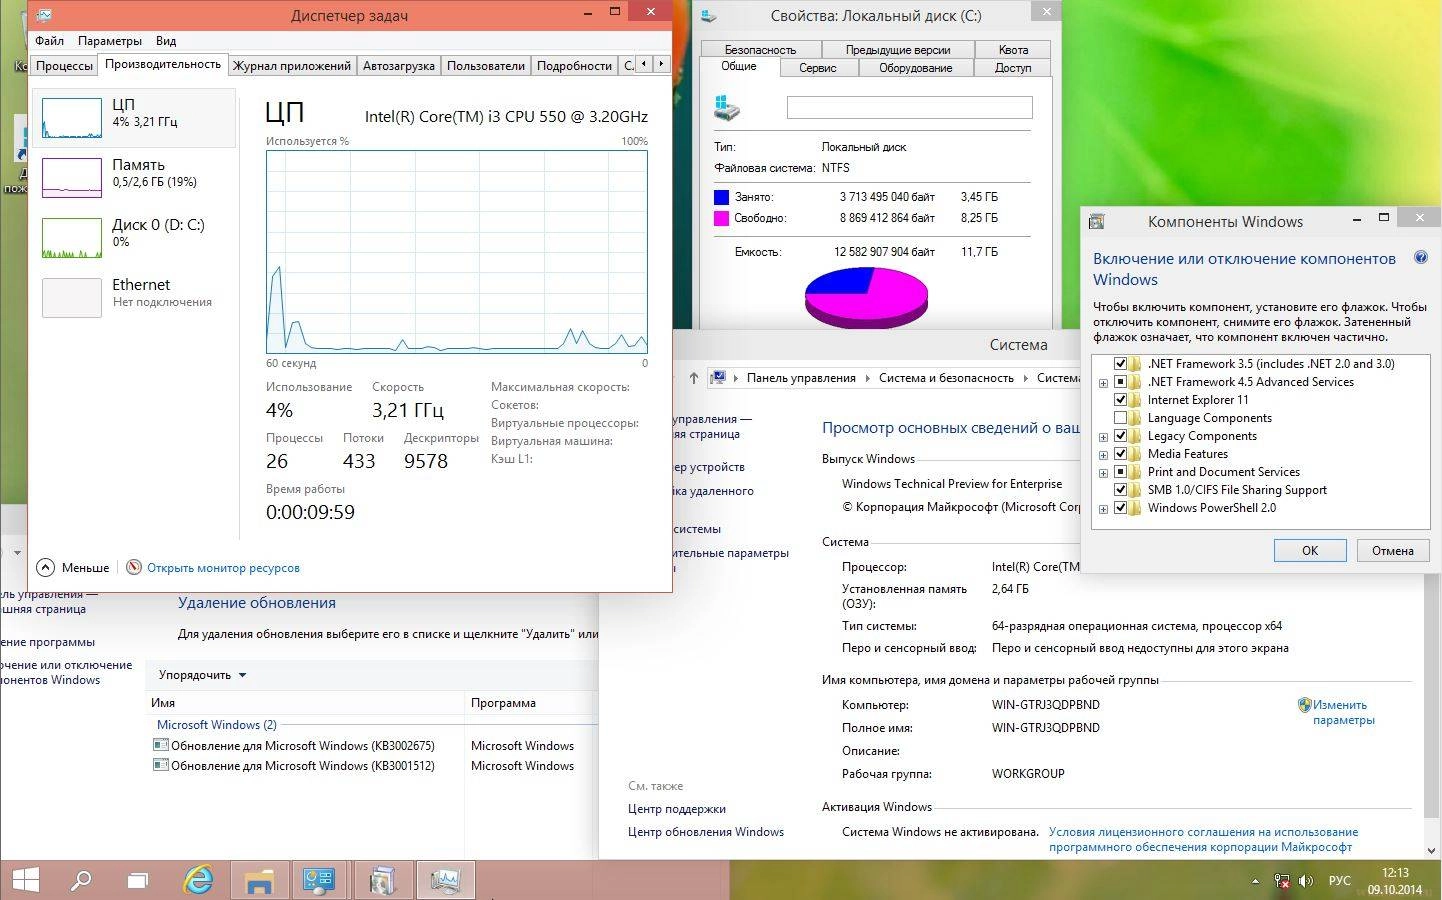Toggle Print and Document Services checkbox
Image resolution: width=1442 pixels, height=900 pixels.
(x=1120, y=472)
